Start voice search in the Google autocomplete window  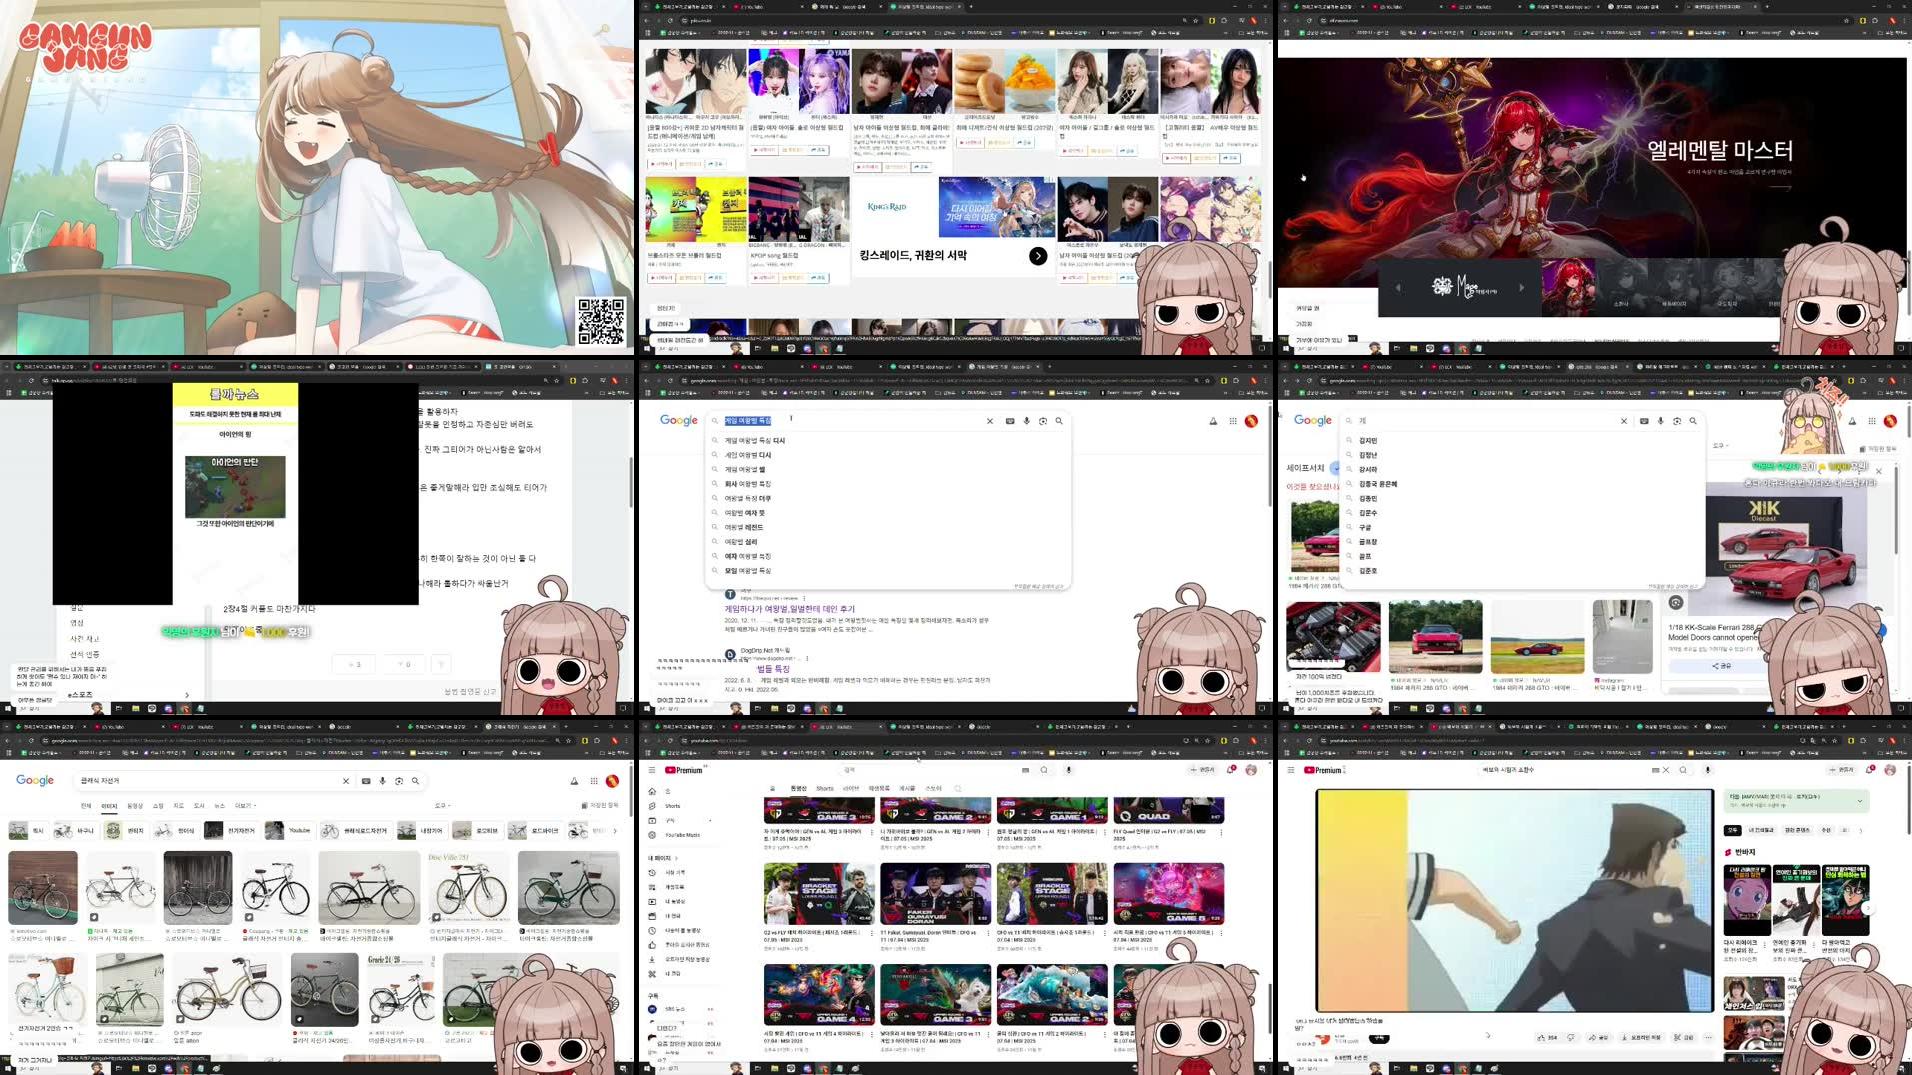point(1026,421)
